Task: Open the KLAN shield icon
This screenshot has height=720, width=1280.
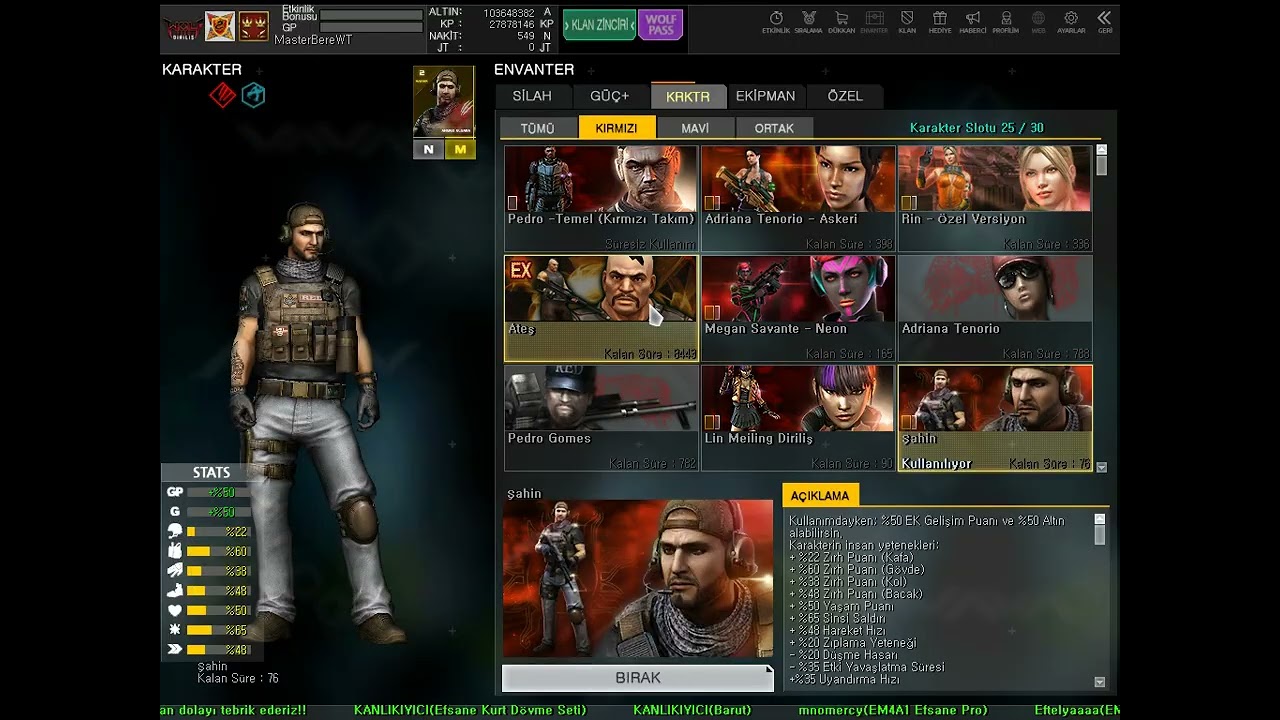Action: (x=907, y=22)
